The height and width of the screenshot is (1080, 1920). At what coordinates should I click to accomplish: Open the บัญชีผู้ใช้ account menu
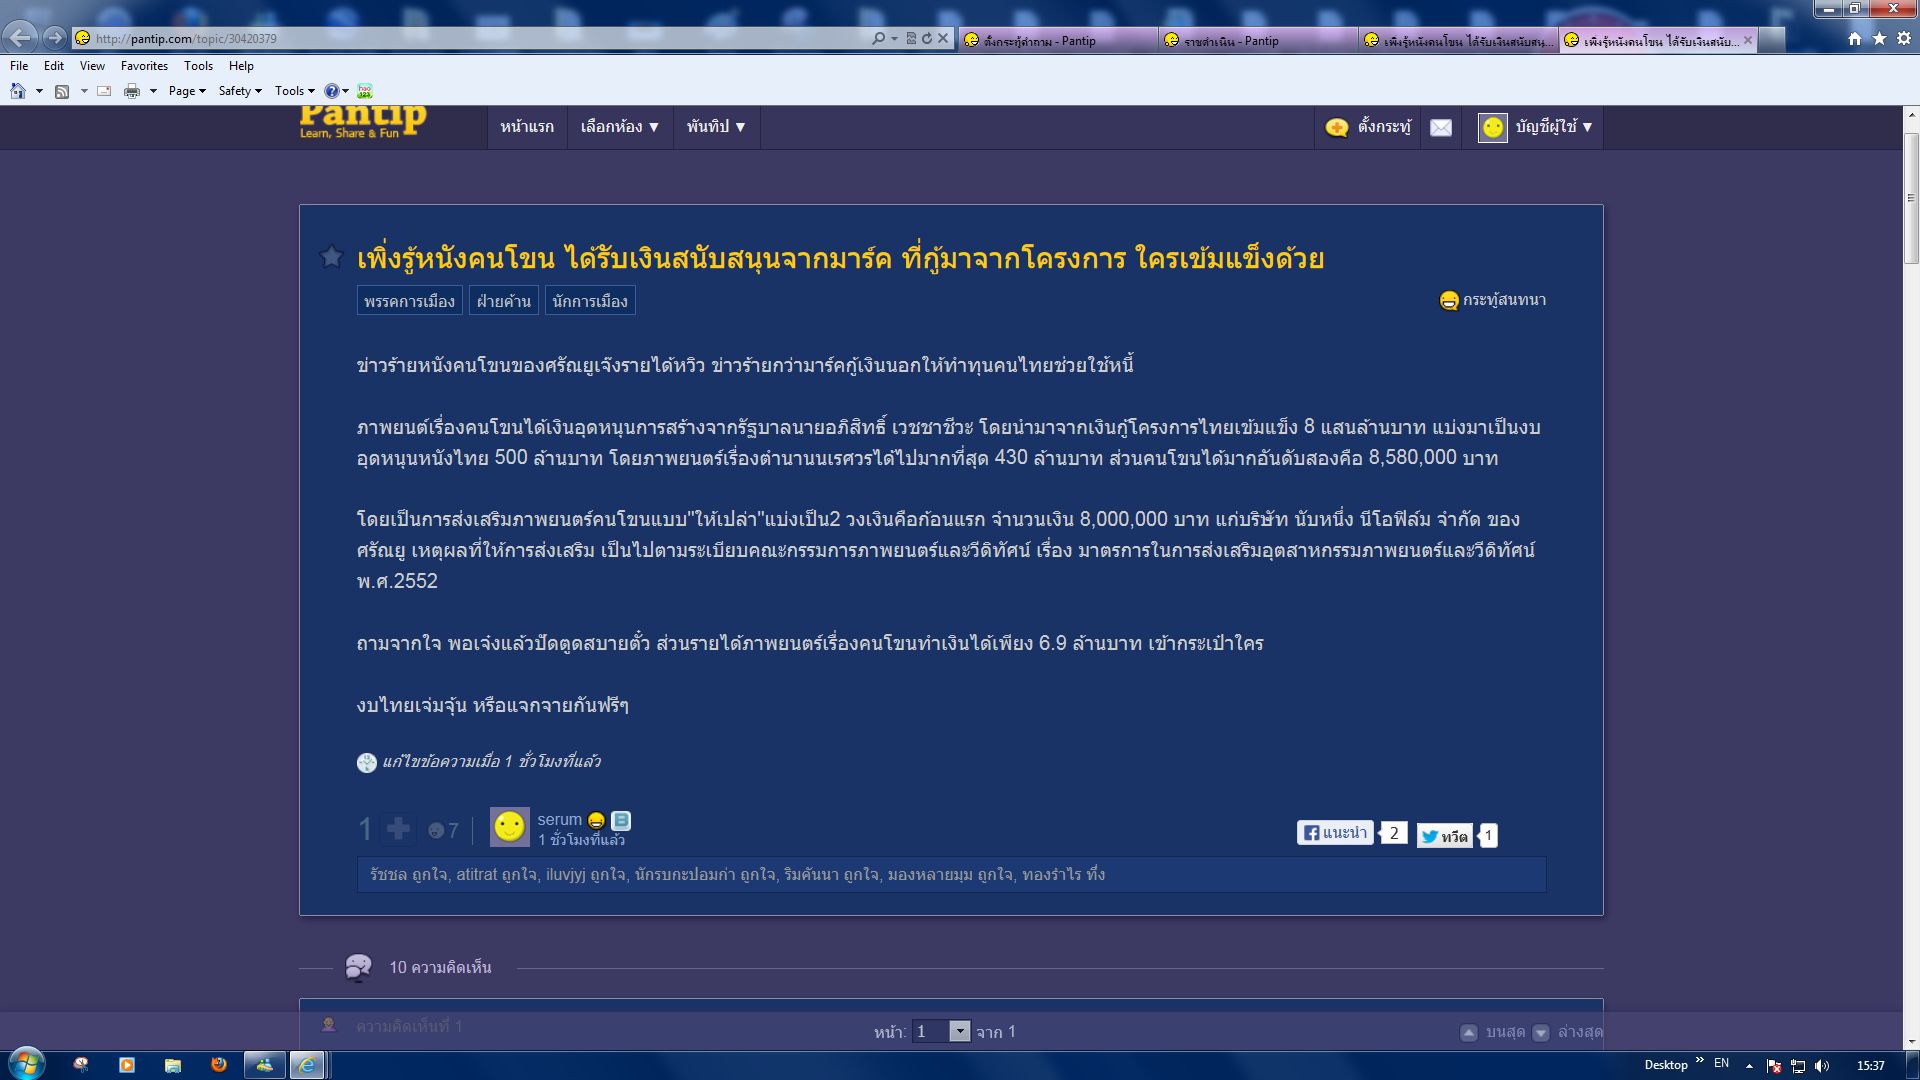(1552, 127)
